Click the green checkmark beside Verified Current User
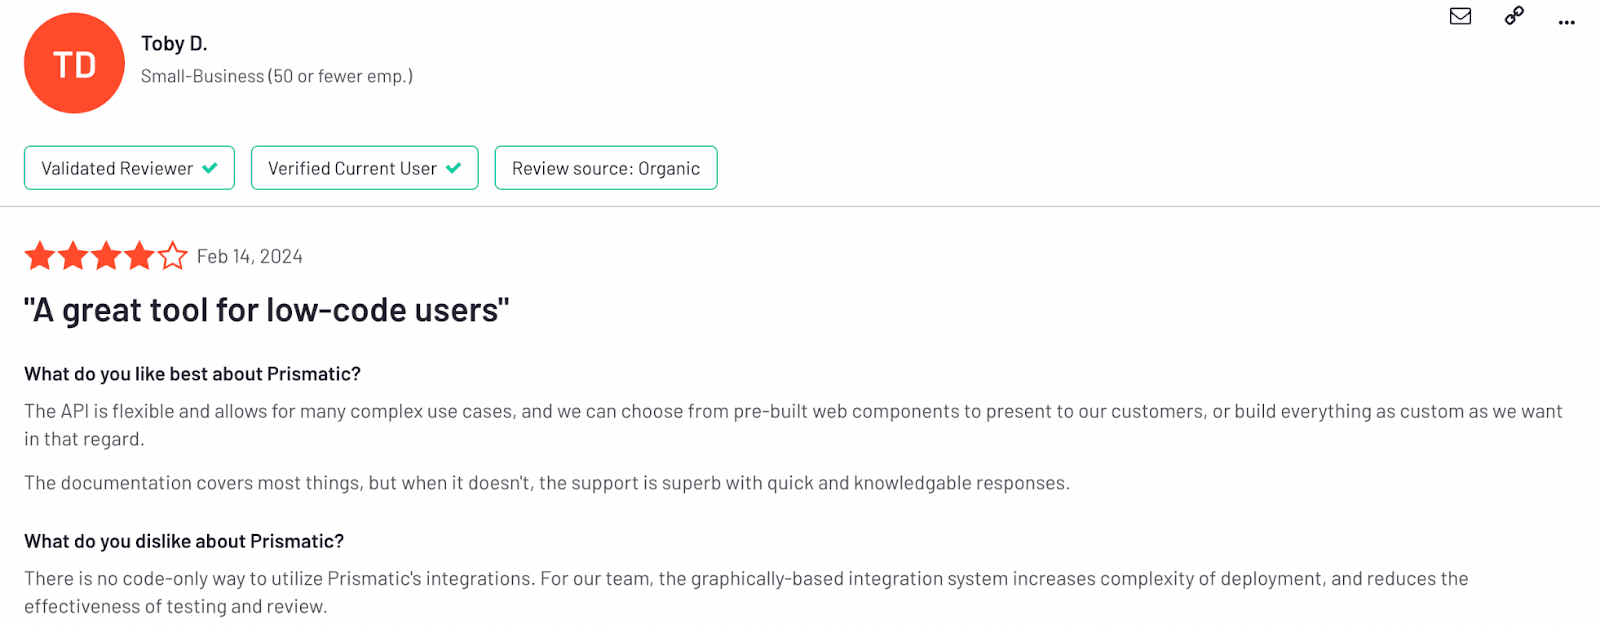The height and width of the screenshot is (626, 1600). point(454,168)
